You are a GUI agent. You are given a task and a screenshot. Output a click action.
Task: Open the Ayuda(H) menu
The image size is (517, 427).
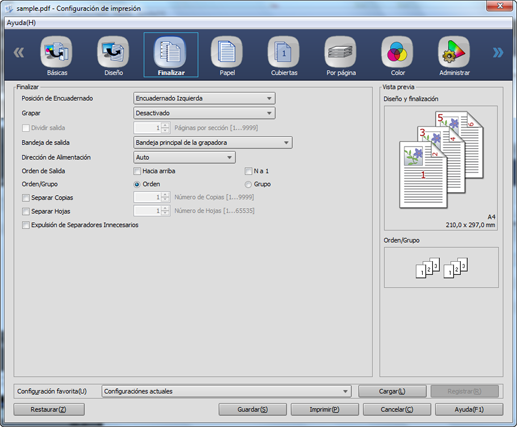click(x=21, y=23)
